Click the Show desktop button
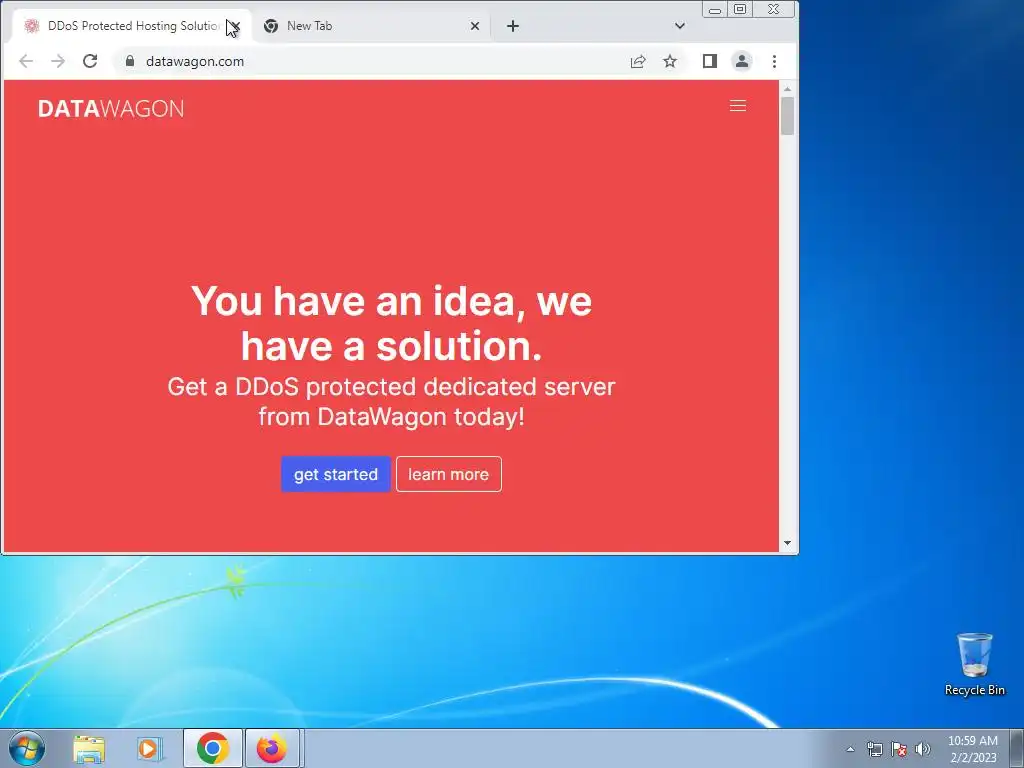 point(1017,748)
